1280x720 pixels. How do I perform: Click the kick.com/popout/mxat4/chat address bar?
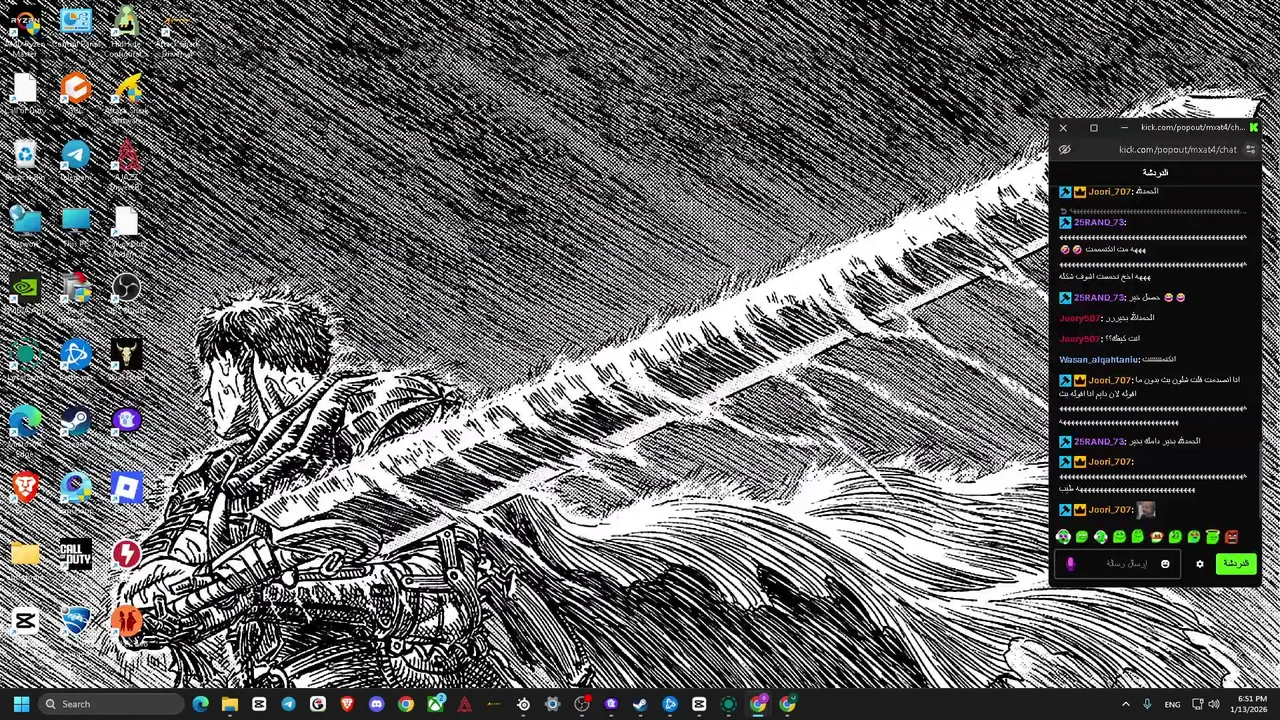(1177, 149)
